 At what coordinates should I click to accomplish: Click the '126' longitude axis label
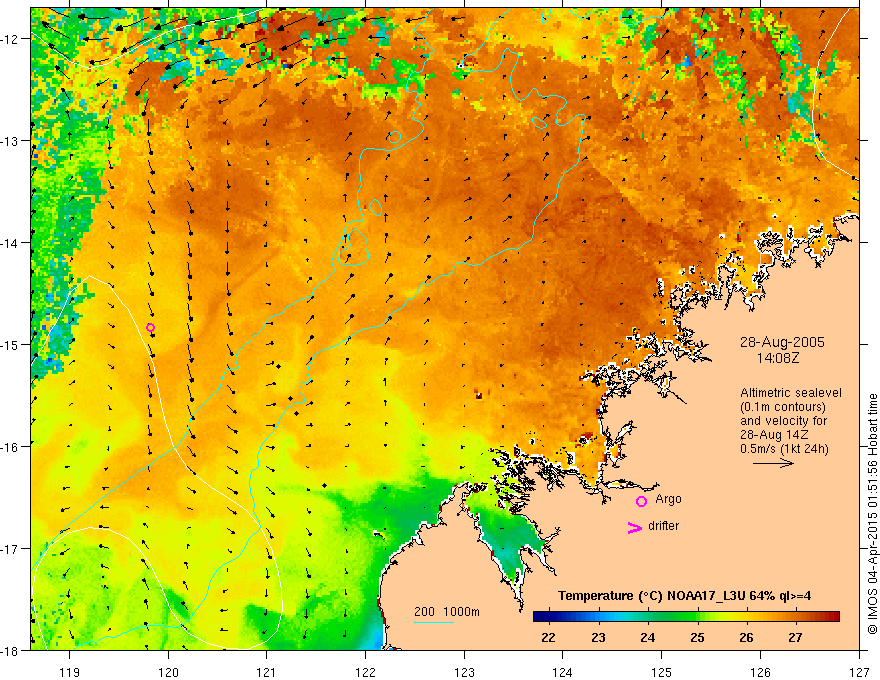pyautogui.click(x=760, y=672)
